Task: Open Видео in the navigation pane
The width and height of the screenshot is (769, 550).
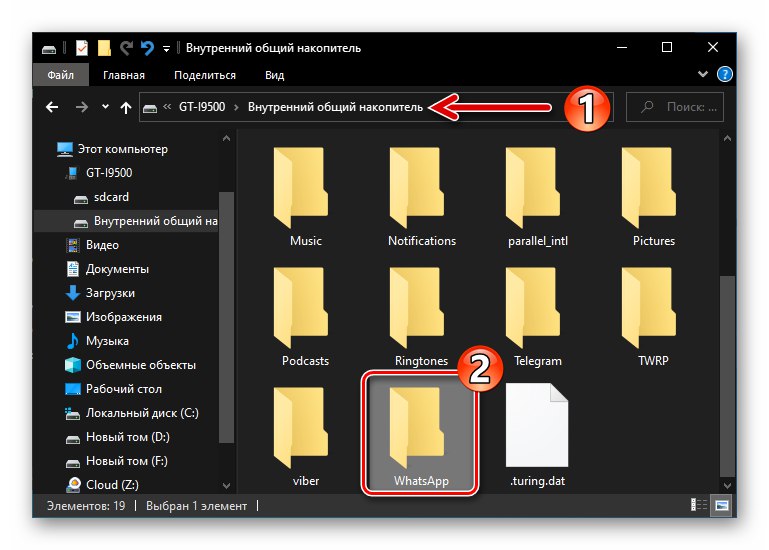Action: [x=92, y=245]
